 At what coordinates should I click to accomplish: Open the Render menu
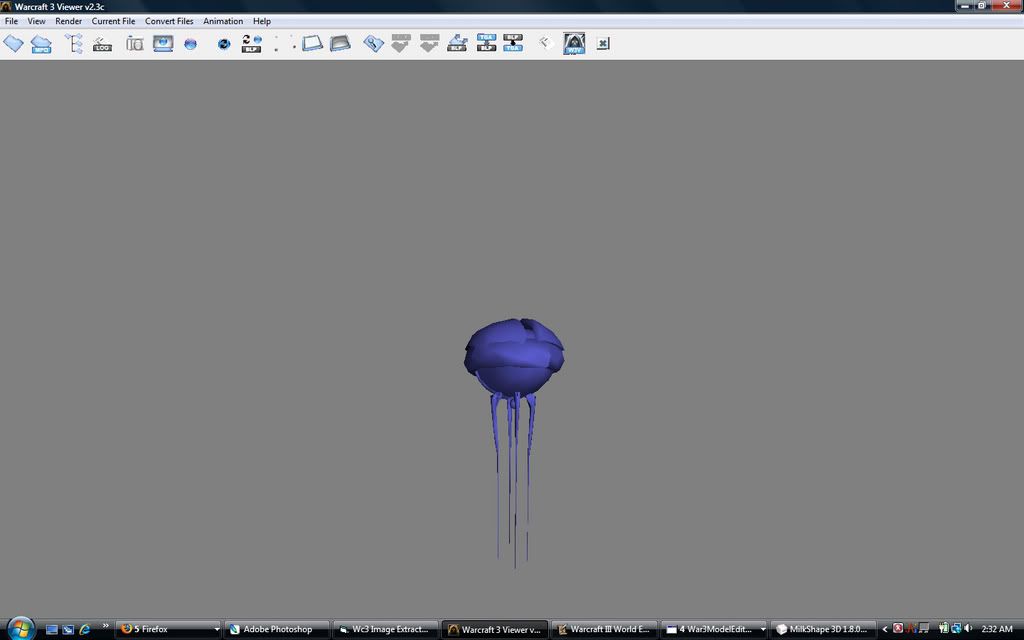[69, 21]
